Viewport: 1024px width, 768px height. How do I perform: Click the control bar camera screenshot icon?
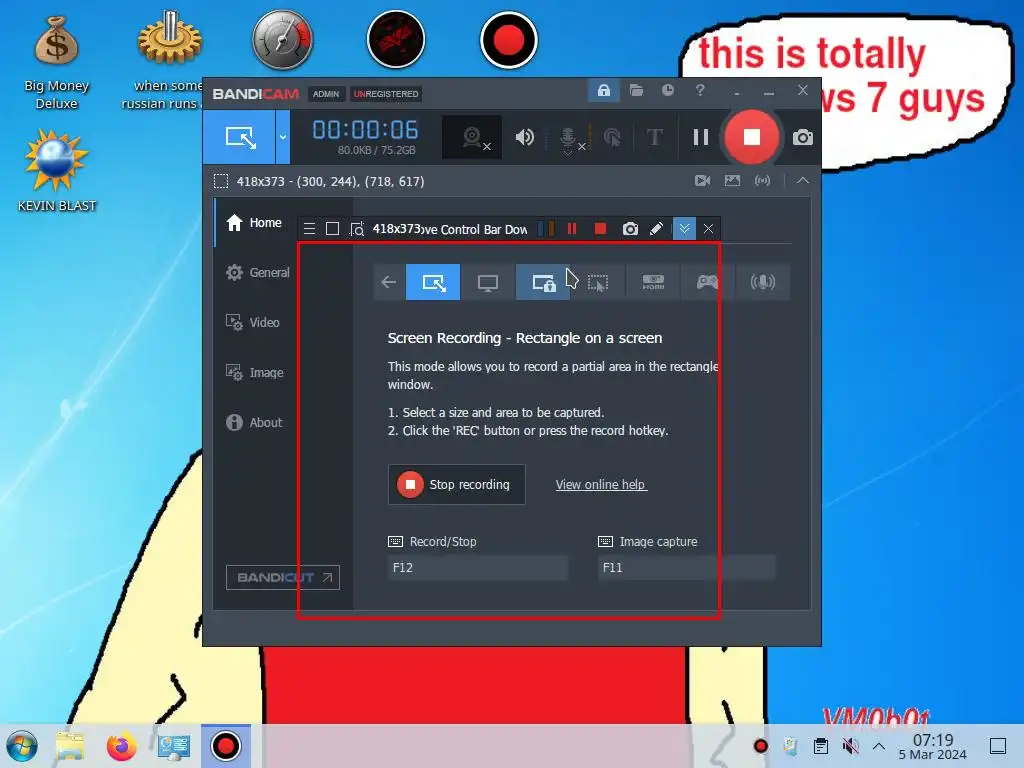(x=630, y=229)
